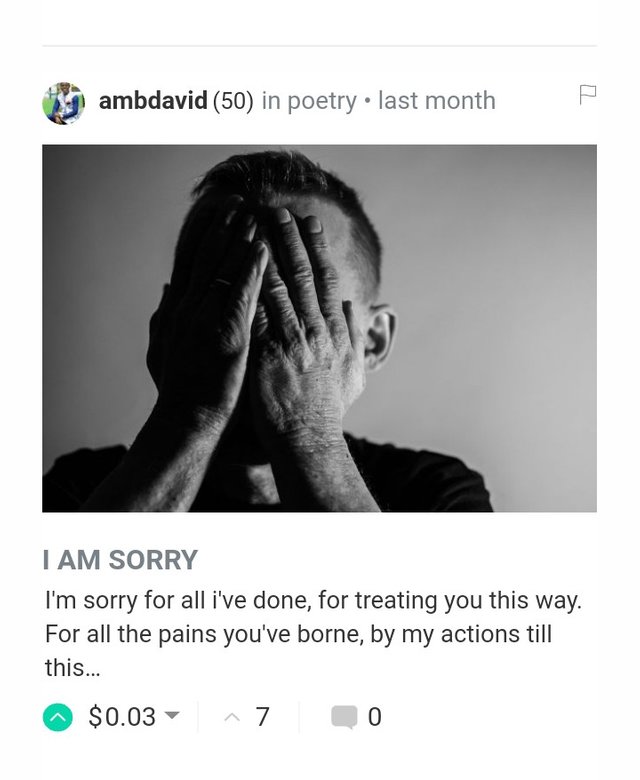The width and height of the screenshot is (640, 780).
Task: Open the ambdavid author profile link
Action: [x=153, y=101]
